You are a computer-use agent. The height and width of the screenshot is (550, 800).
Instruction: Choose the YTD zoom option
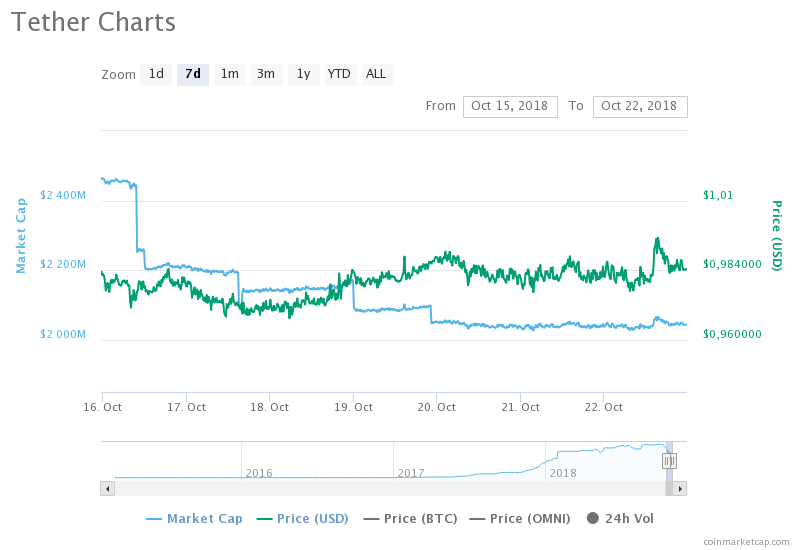pos(340,74)
